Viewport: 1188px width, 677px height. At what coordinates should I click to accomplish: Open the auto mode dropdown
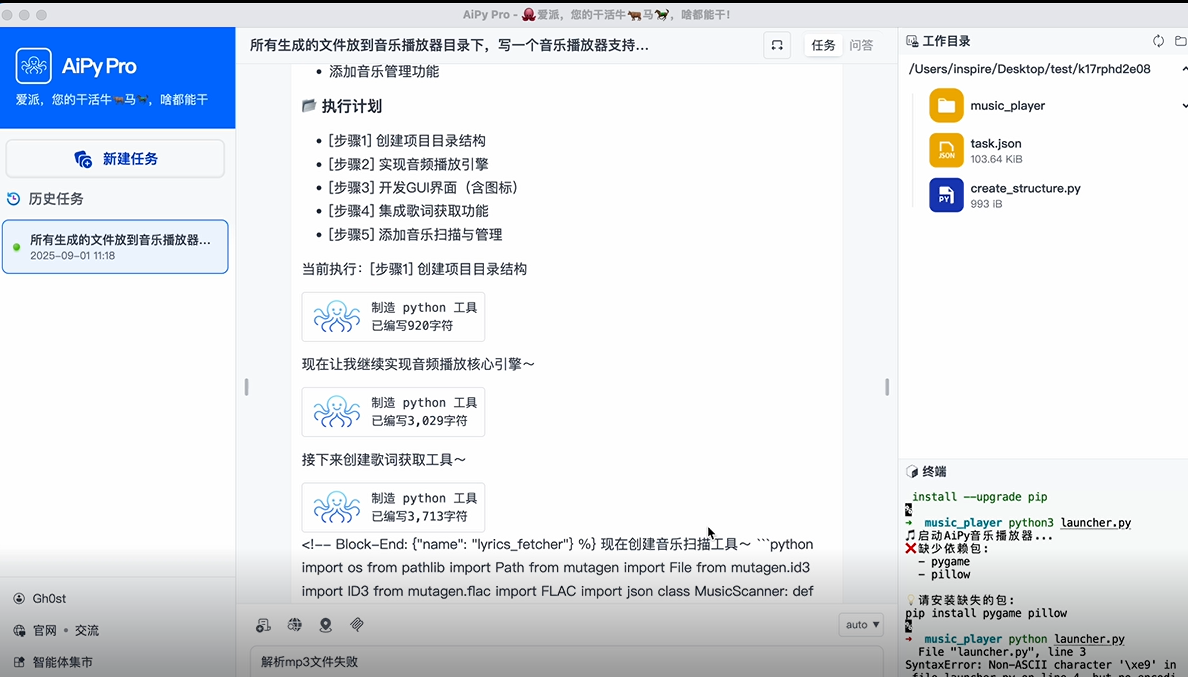861,625
